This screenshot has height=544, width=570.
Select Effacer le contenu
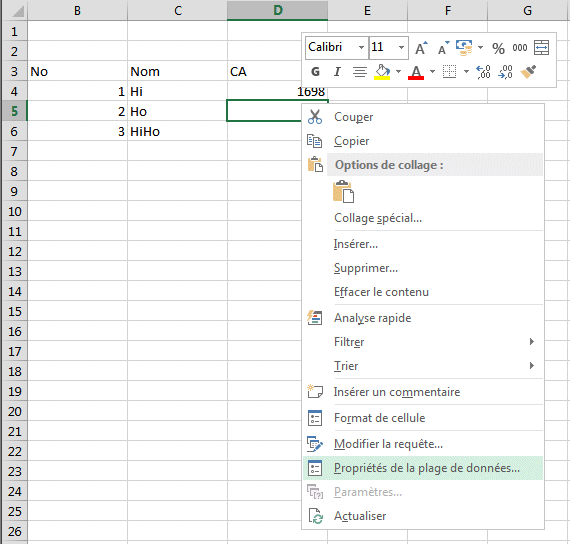point(423,292)
